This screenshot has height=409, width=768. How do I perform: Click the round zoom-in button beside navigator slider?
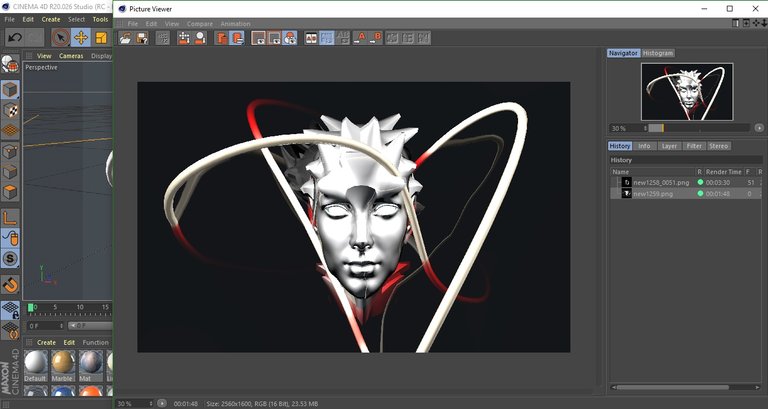pos(759,128)
